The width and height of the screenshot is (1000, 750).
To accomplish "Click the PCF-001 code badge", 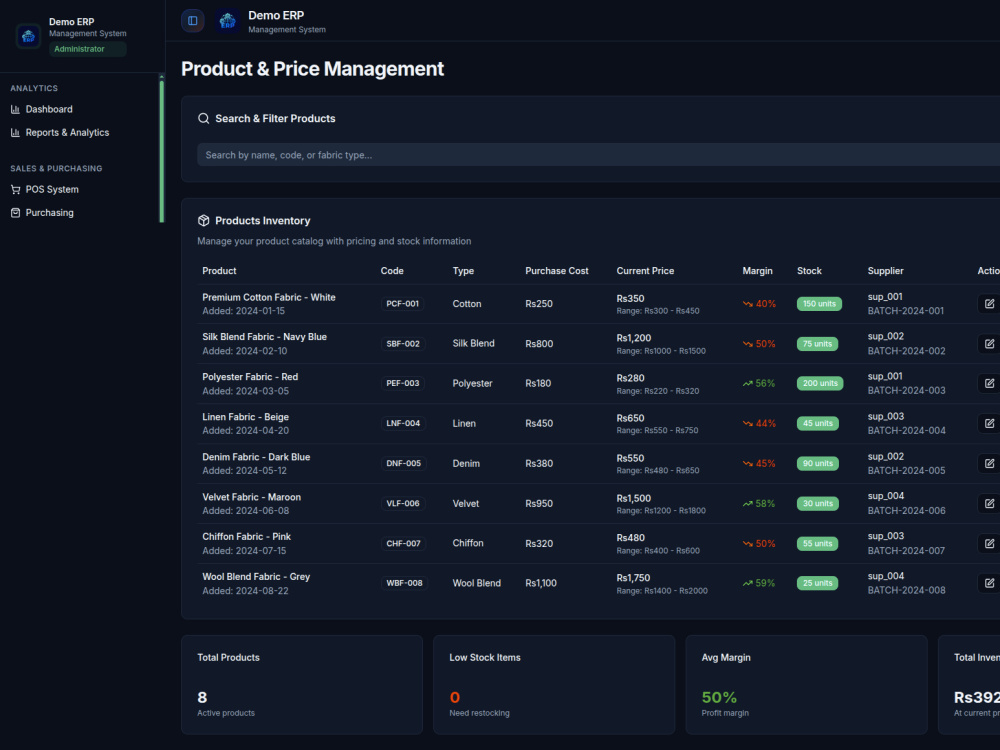I will pos(402,304).
